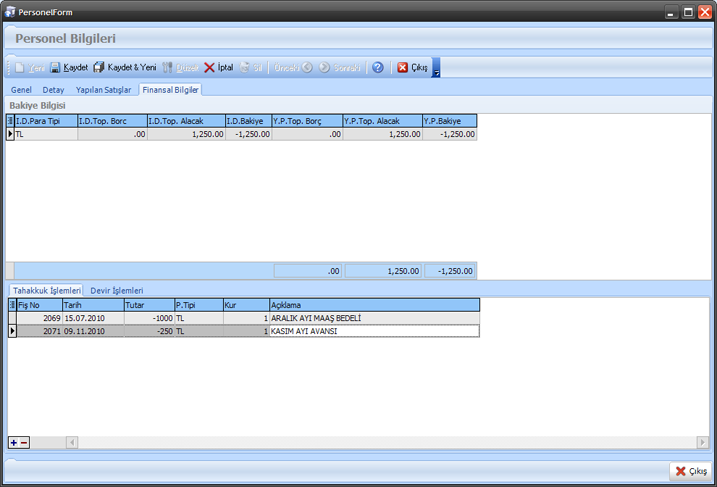Remove a row with the minus icon
The width and height of the screenshot is (717, 487).
(24, 442)
